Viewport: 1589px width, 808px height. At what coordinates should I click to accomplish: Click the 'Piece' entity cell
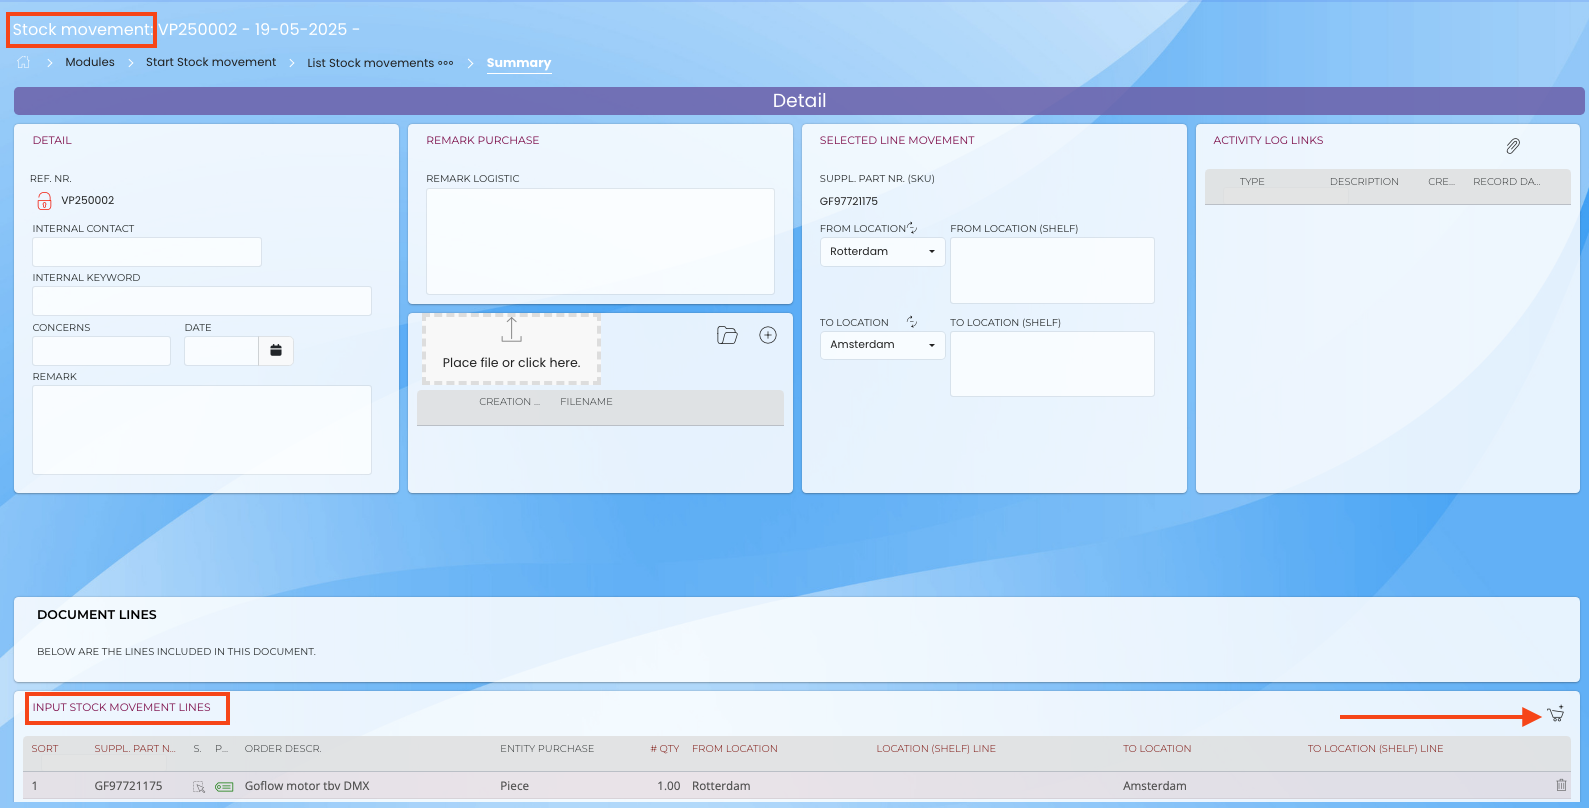point(515,786)
